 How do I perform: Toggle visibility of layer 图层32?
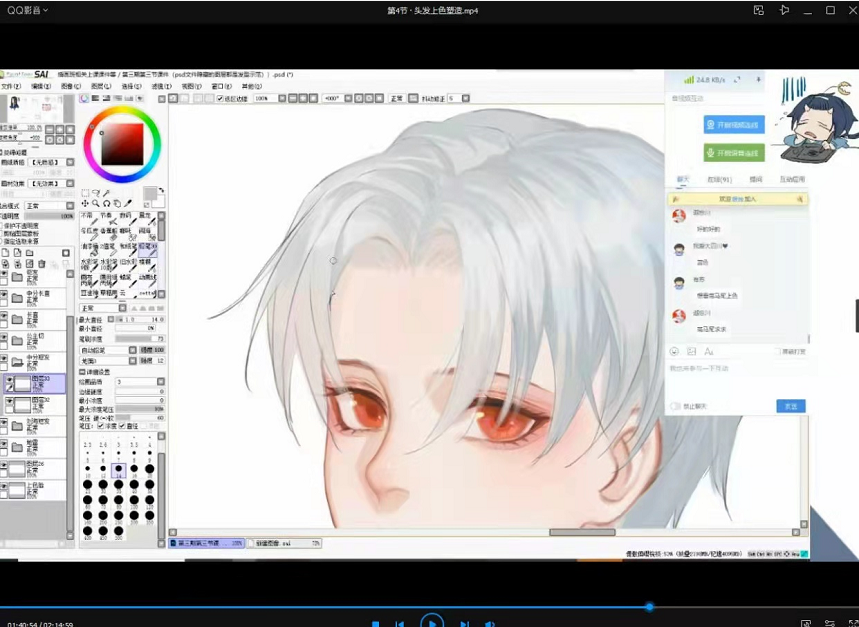point(9,401)
